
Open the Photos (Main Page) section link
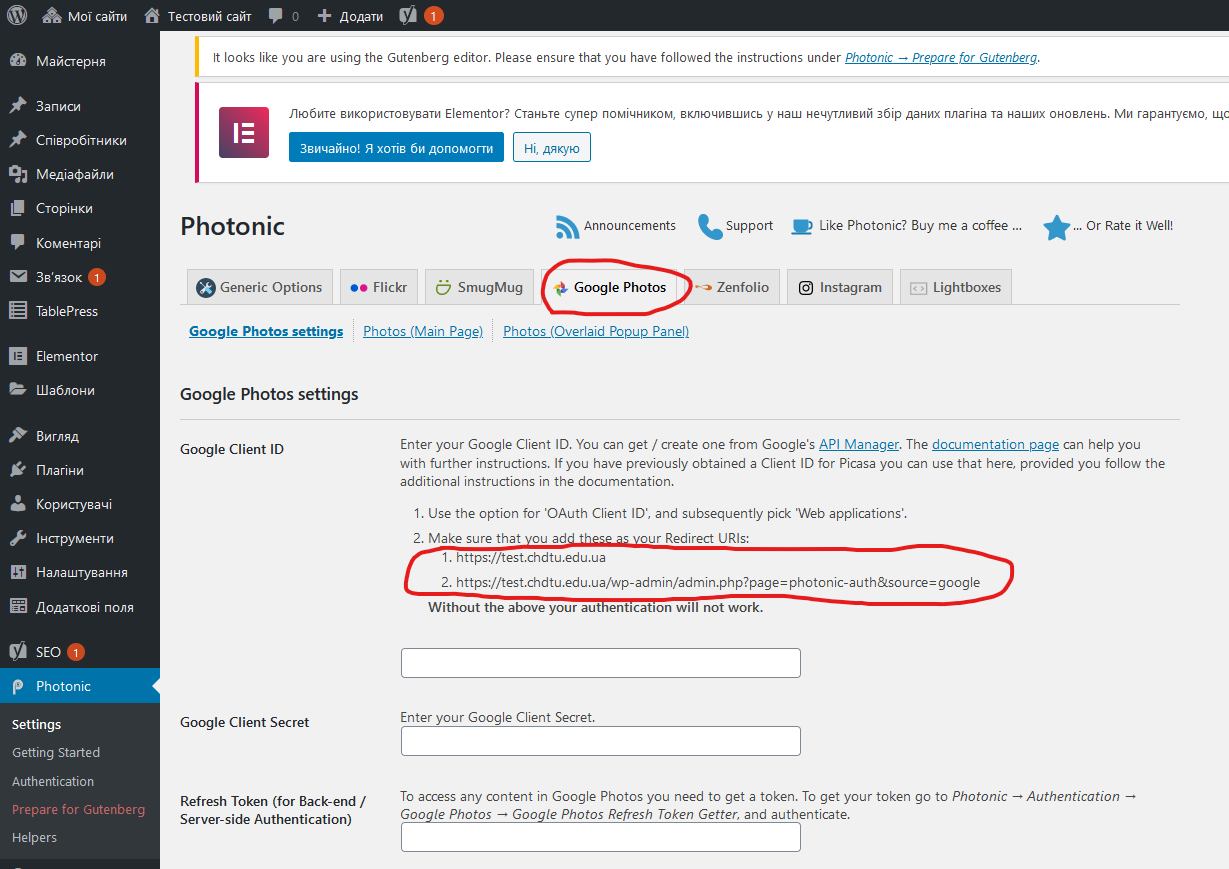[x=423, y=331]
